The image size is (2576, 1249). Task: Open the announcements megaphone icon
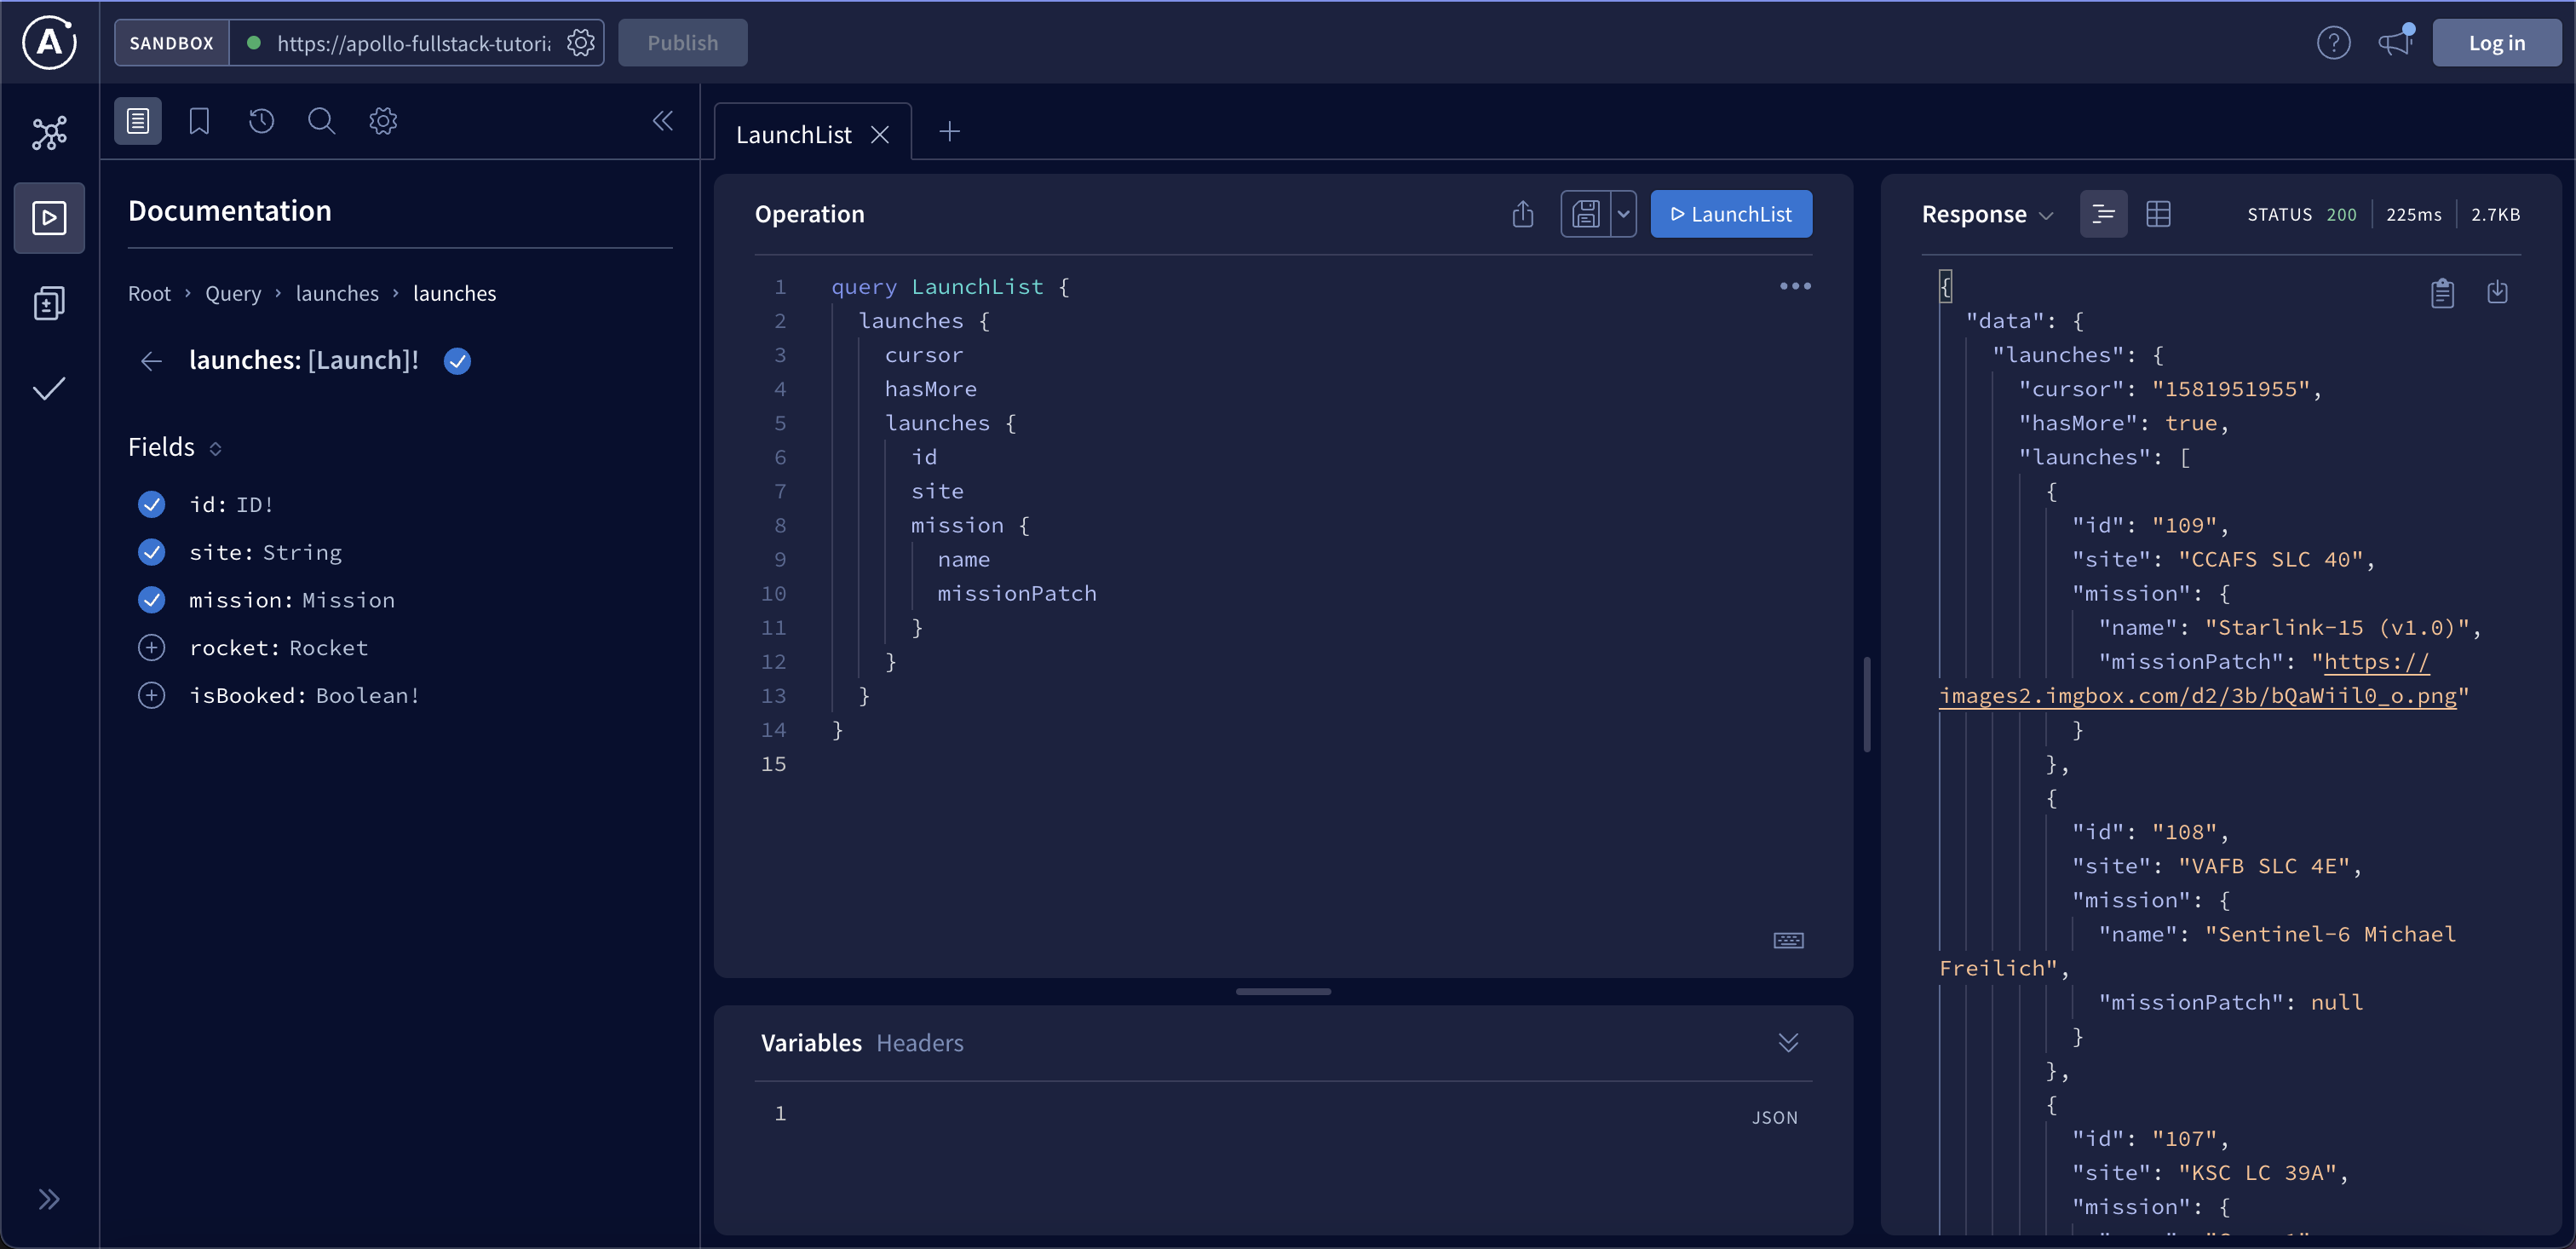[2396, 43]
